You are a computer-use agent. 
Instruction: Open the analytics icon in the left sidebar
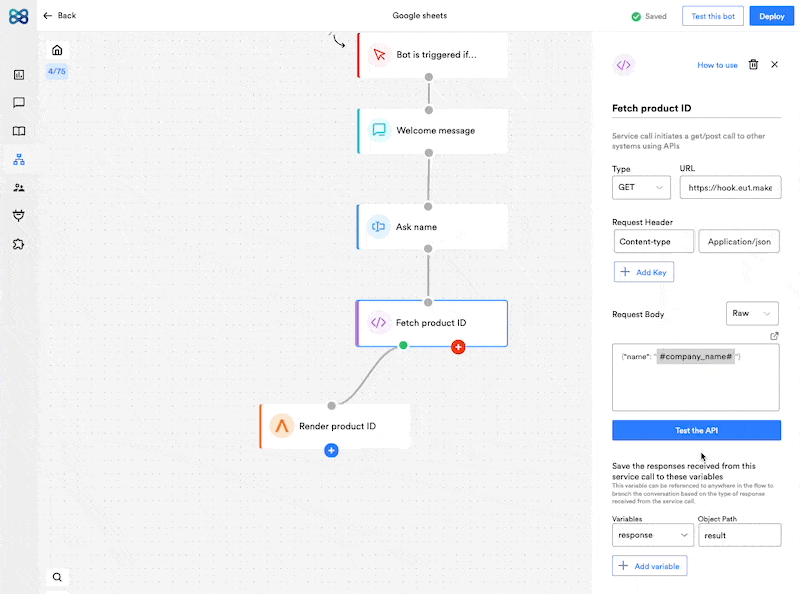[x=19, y=75]
